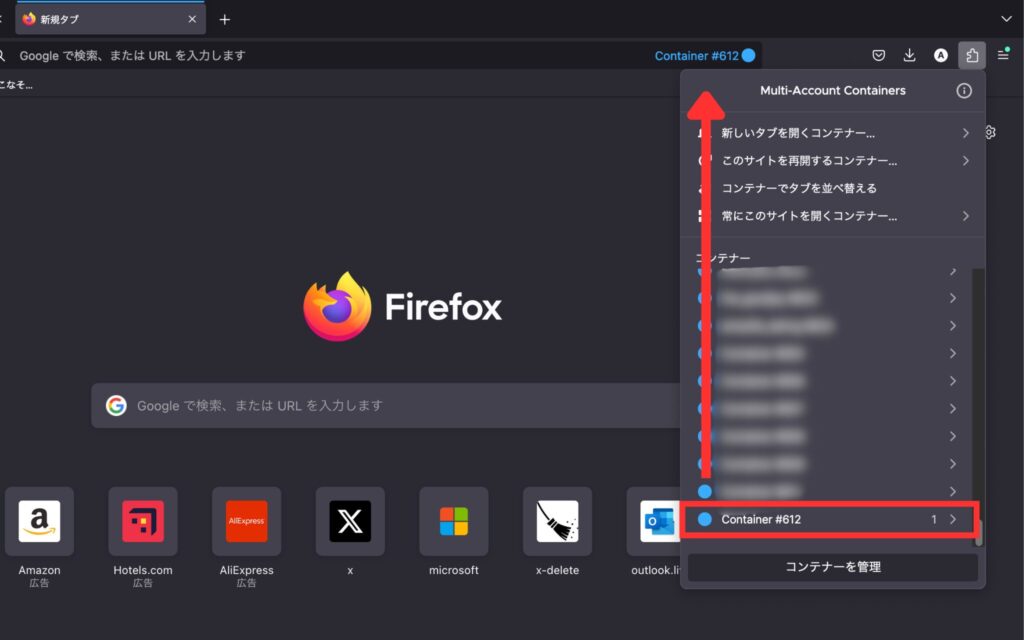This screenshot has width=1024, height=640.
Task: Click the info icon next to Multi-Account Containers
Action: [963, 90]
